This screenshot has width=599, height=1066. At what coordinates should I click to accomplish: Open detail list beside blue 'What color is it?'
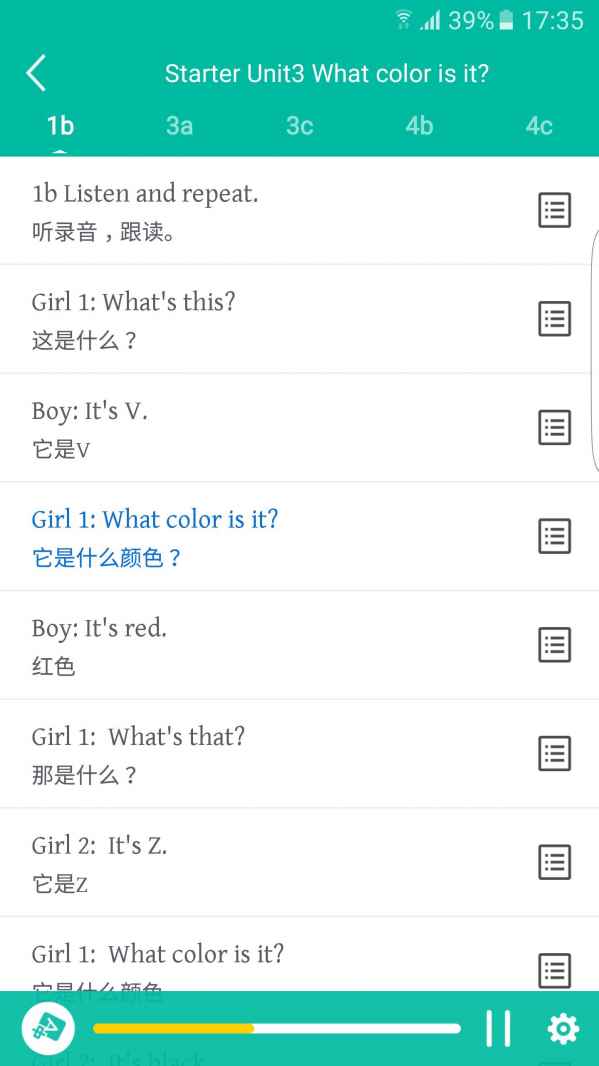point(554,536)
